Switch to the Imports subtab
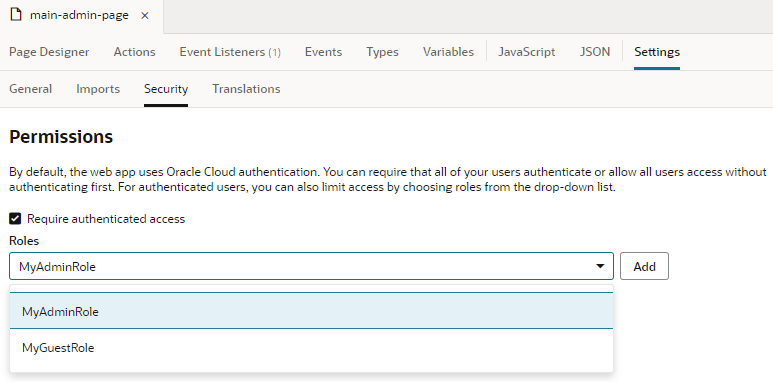This screenshot has width=773, height=382. tap(98, 89)
